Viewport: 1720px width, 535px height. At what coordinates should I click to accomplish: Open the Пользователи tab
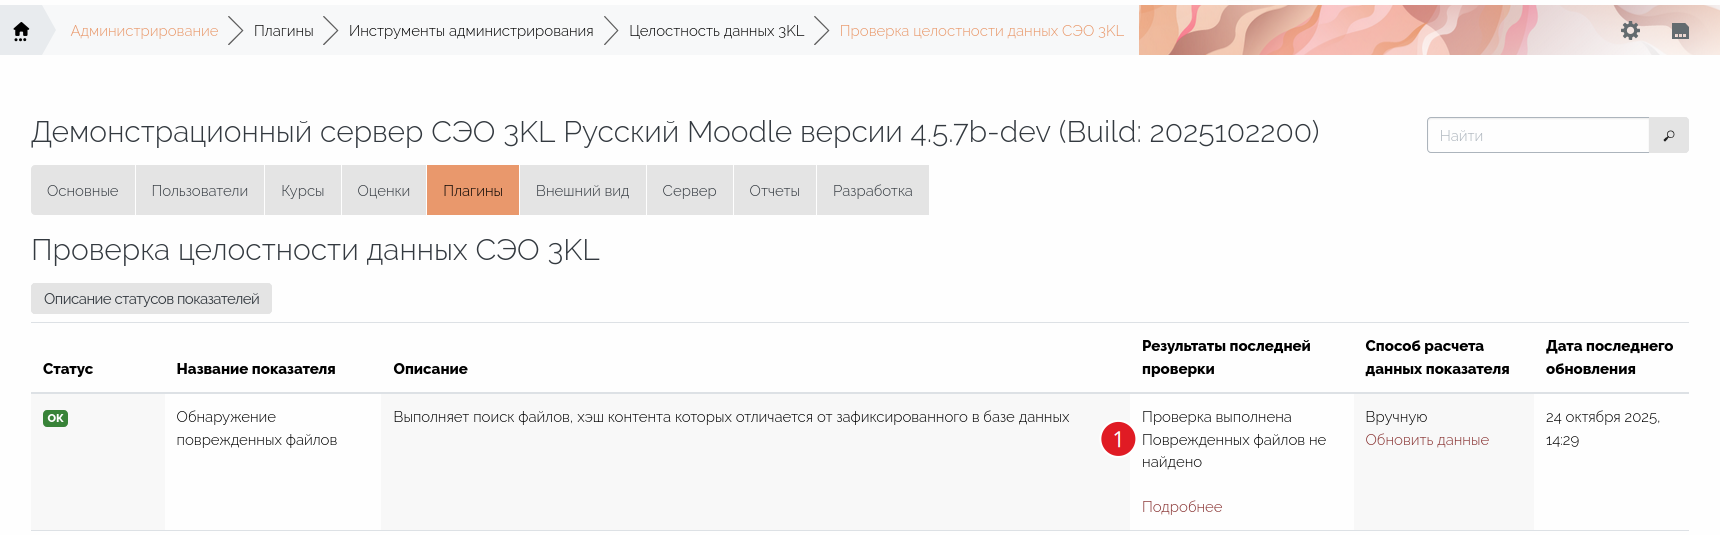click(200, 190)
